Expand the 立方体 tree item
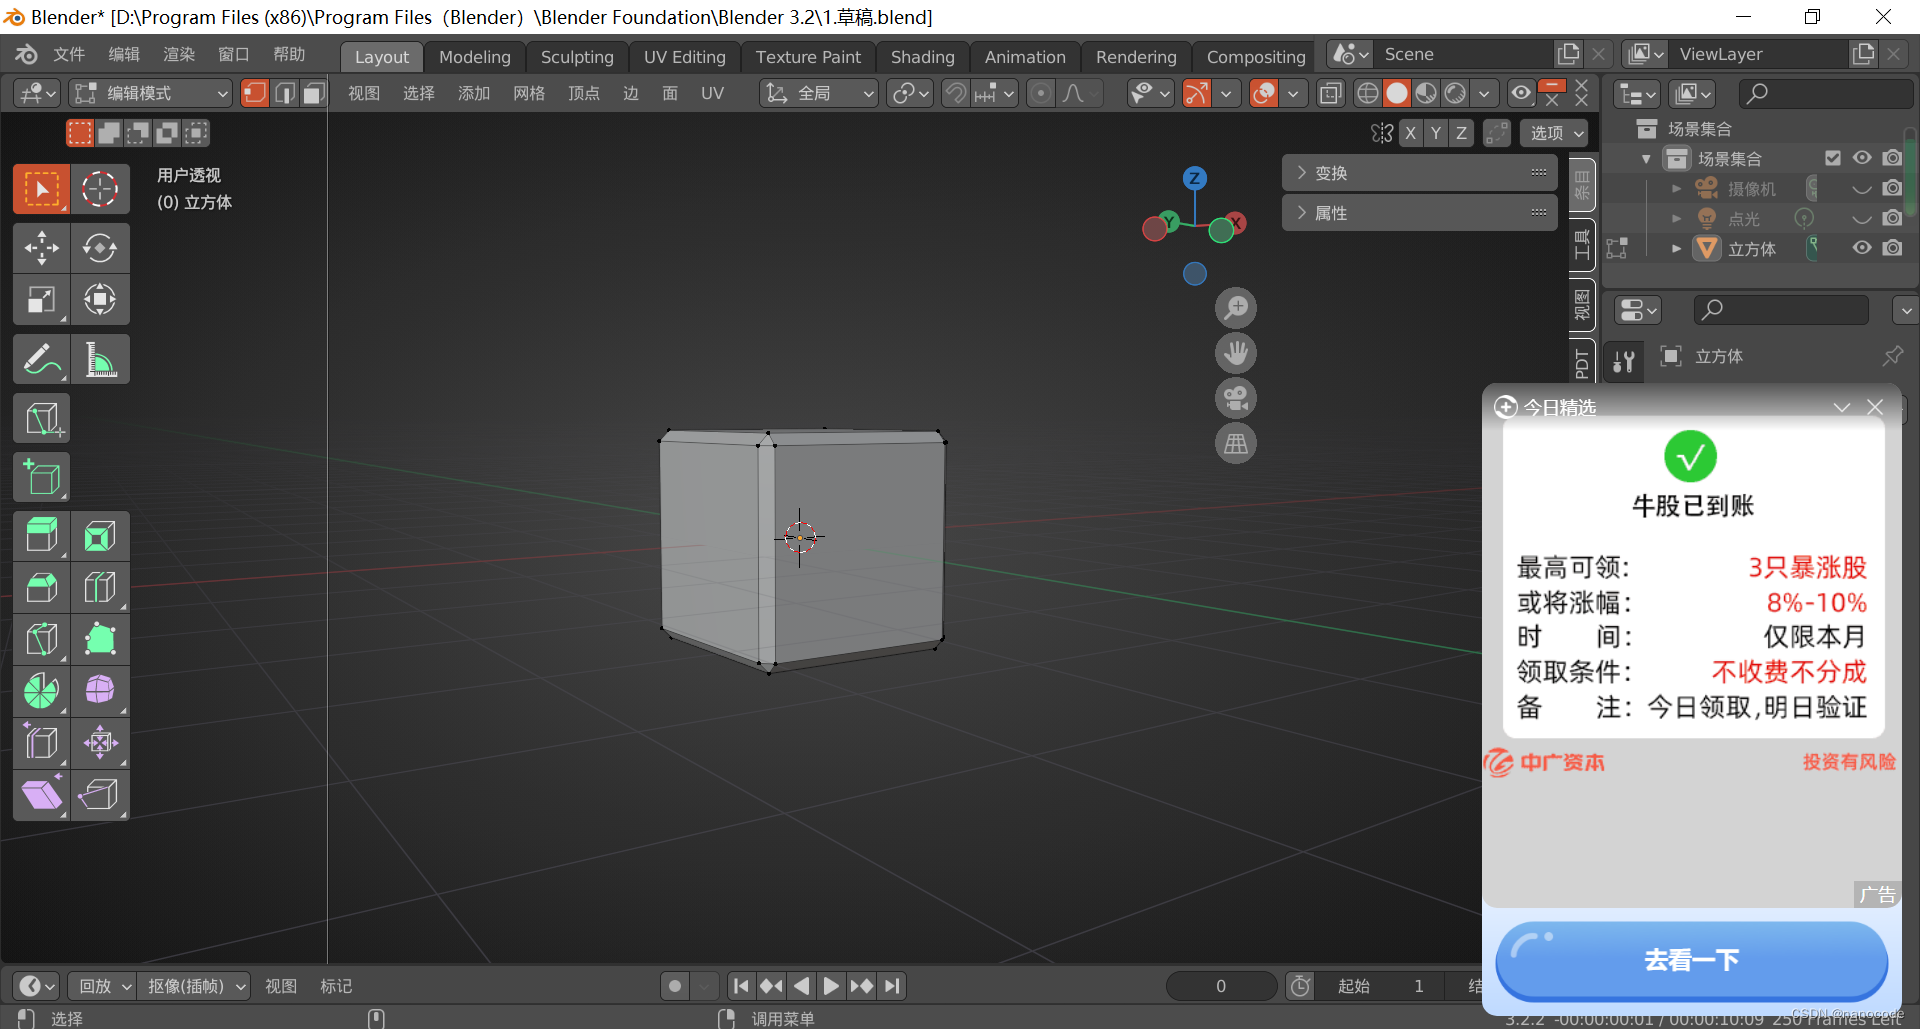Image resolution: width=1920 pixels, height=1029 pixels. tap(1676, 249)
